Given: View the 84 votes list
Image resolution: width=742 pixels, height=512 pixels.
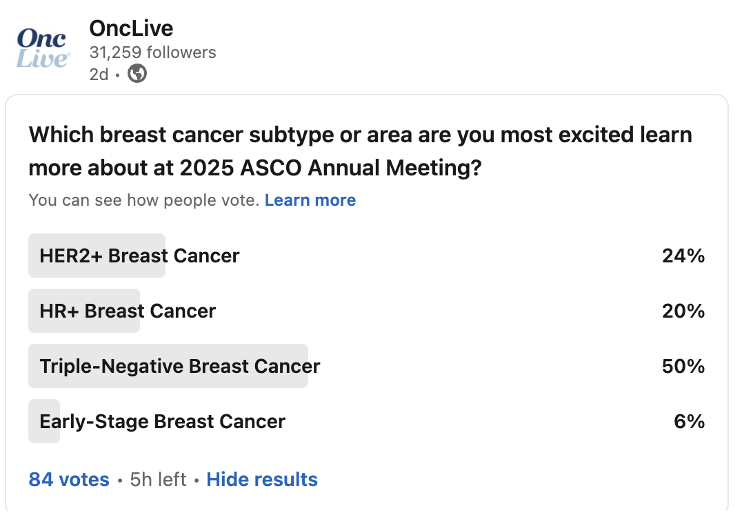Looking at the screenshot, I should [69, 479].
